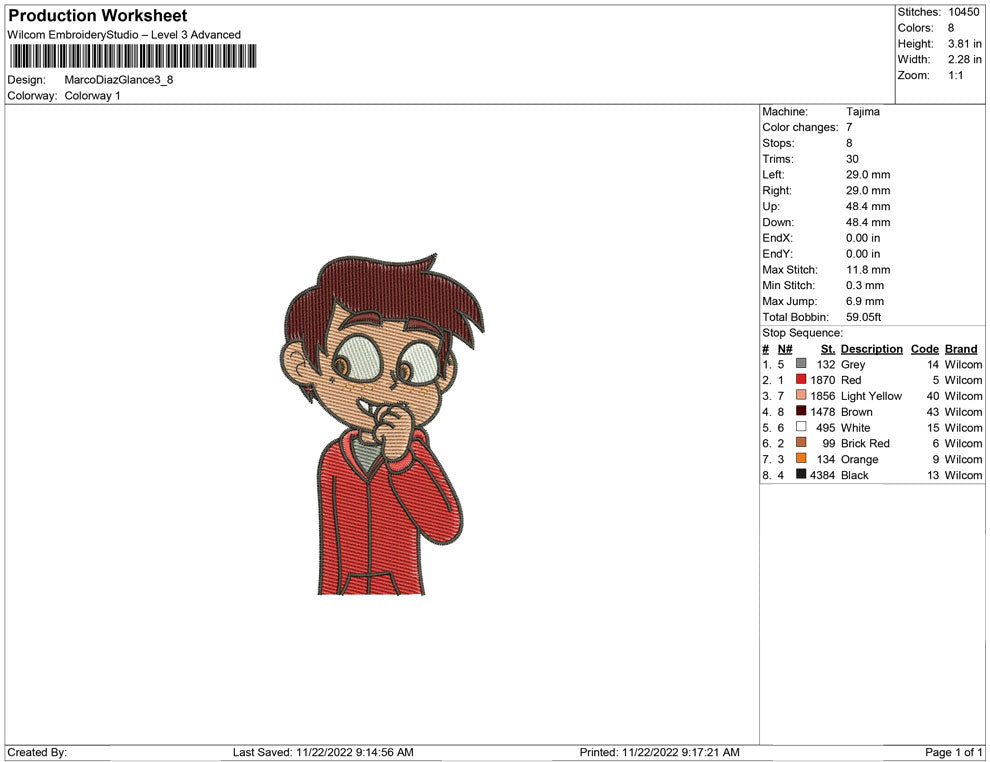Click the design name 'MarcoDiazGlance3_8'

[119, 80]
